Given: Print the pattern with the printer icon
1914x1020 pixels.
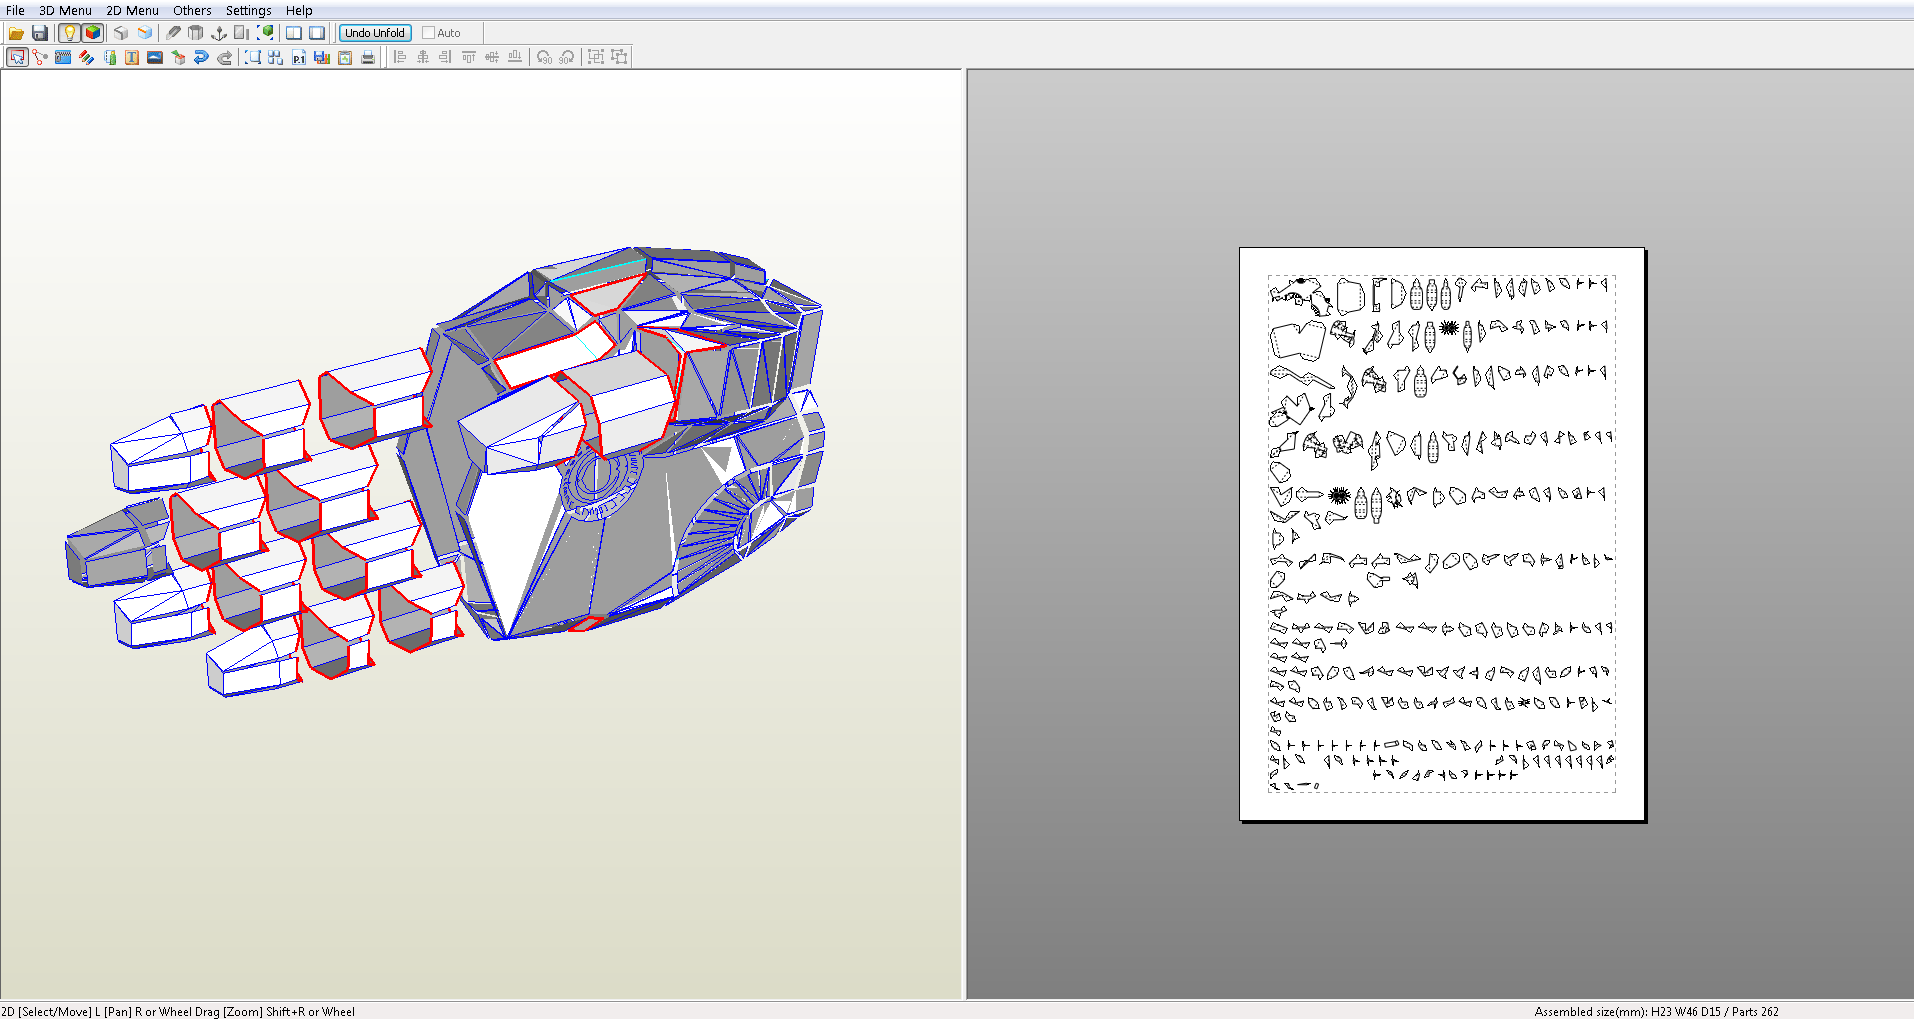Looking at the screenshot, I should 368,57.
